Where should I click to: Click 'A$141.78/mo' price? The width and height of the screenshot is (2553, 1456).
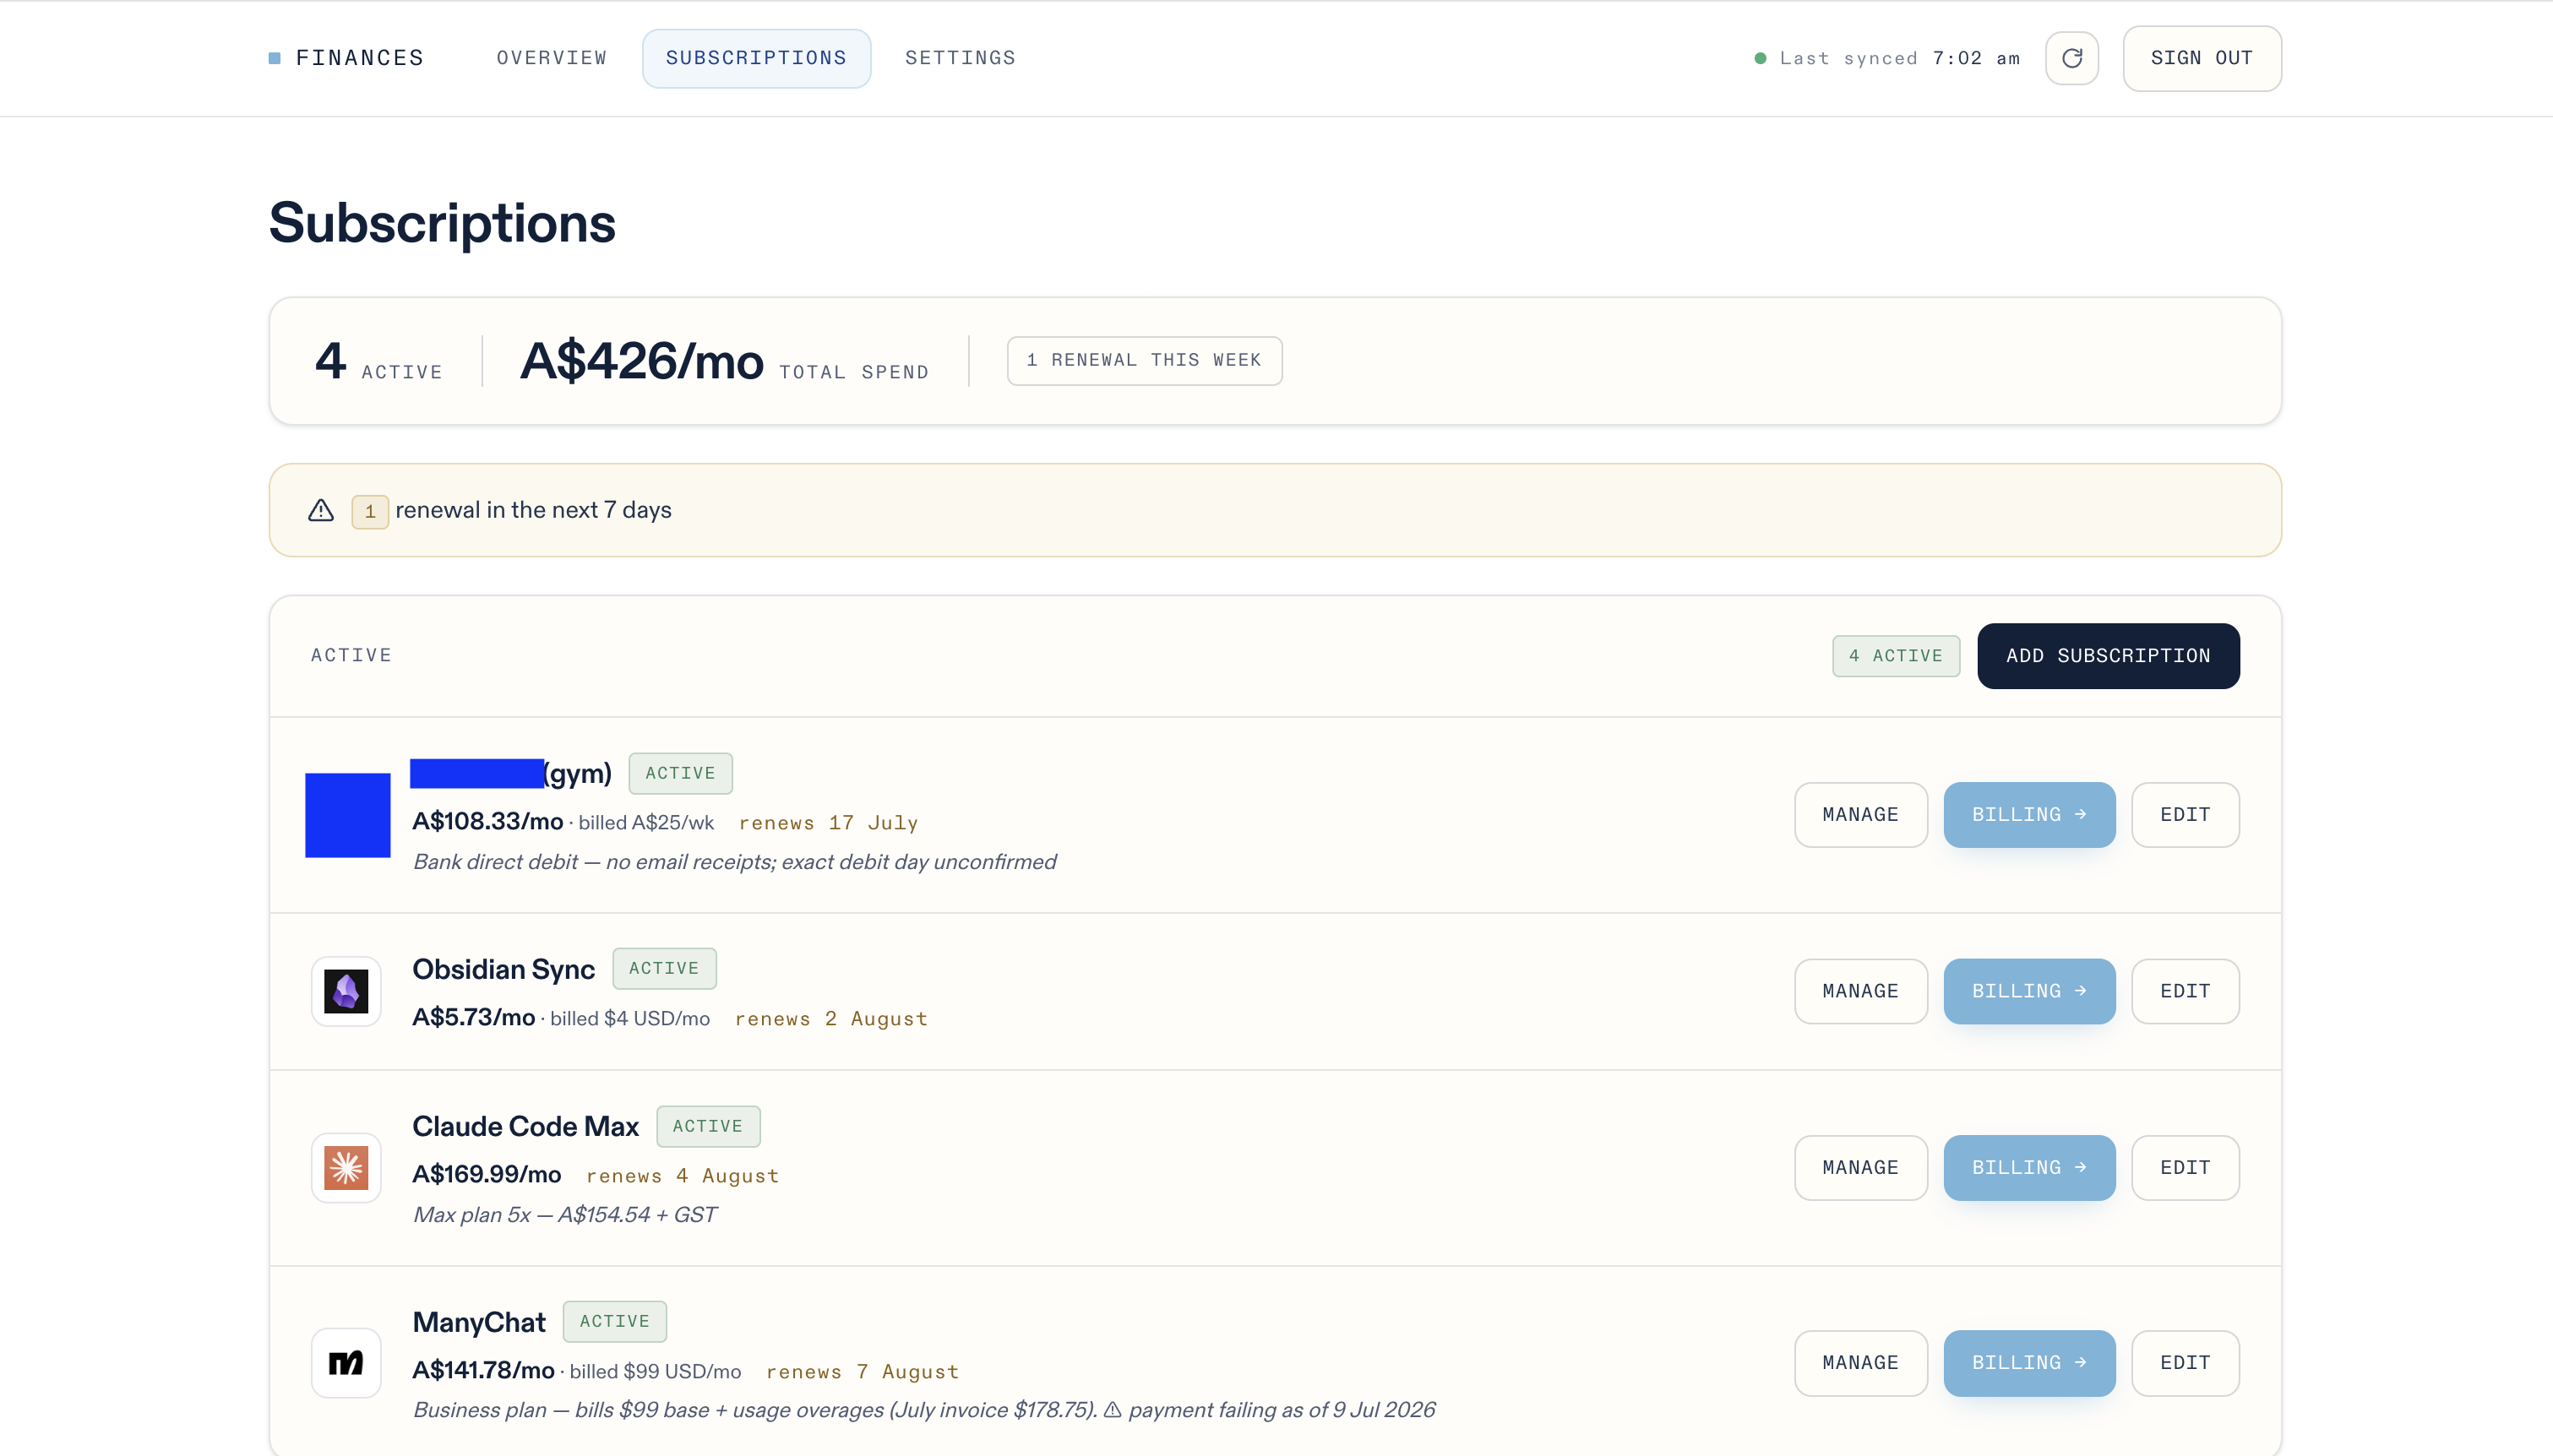click(x=483, y=1370)
